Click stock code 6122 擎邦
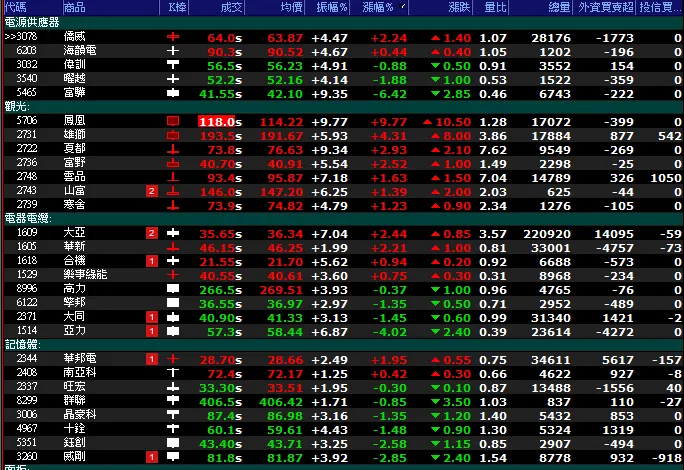Screen dimensions: 684x470 click(27, 302)
